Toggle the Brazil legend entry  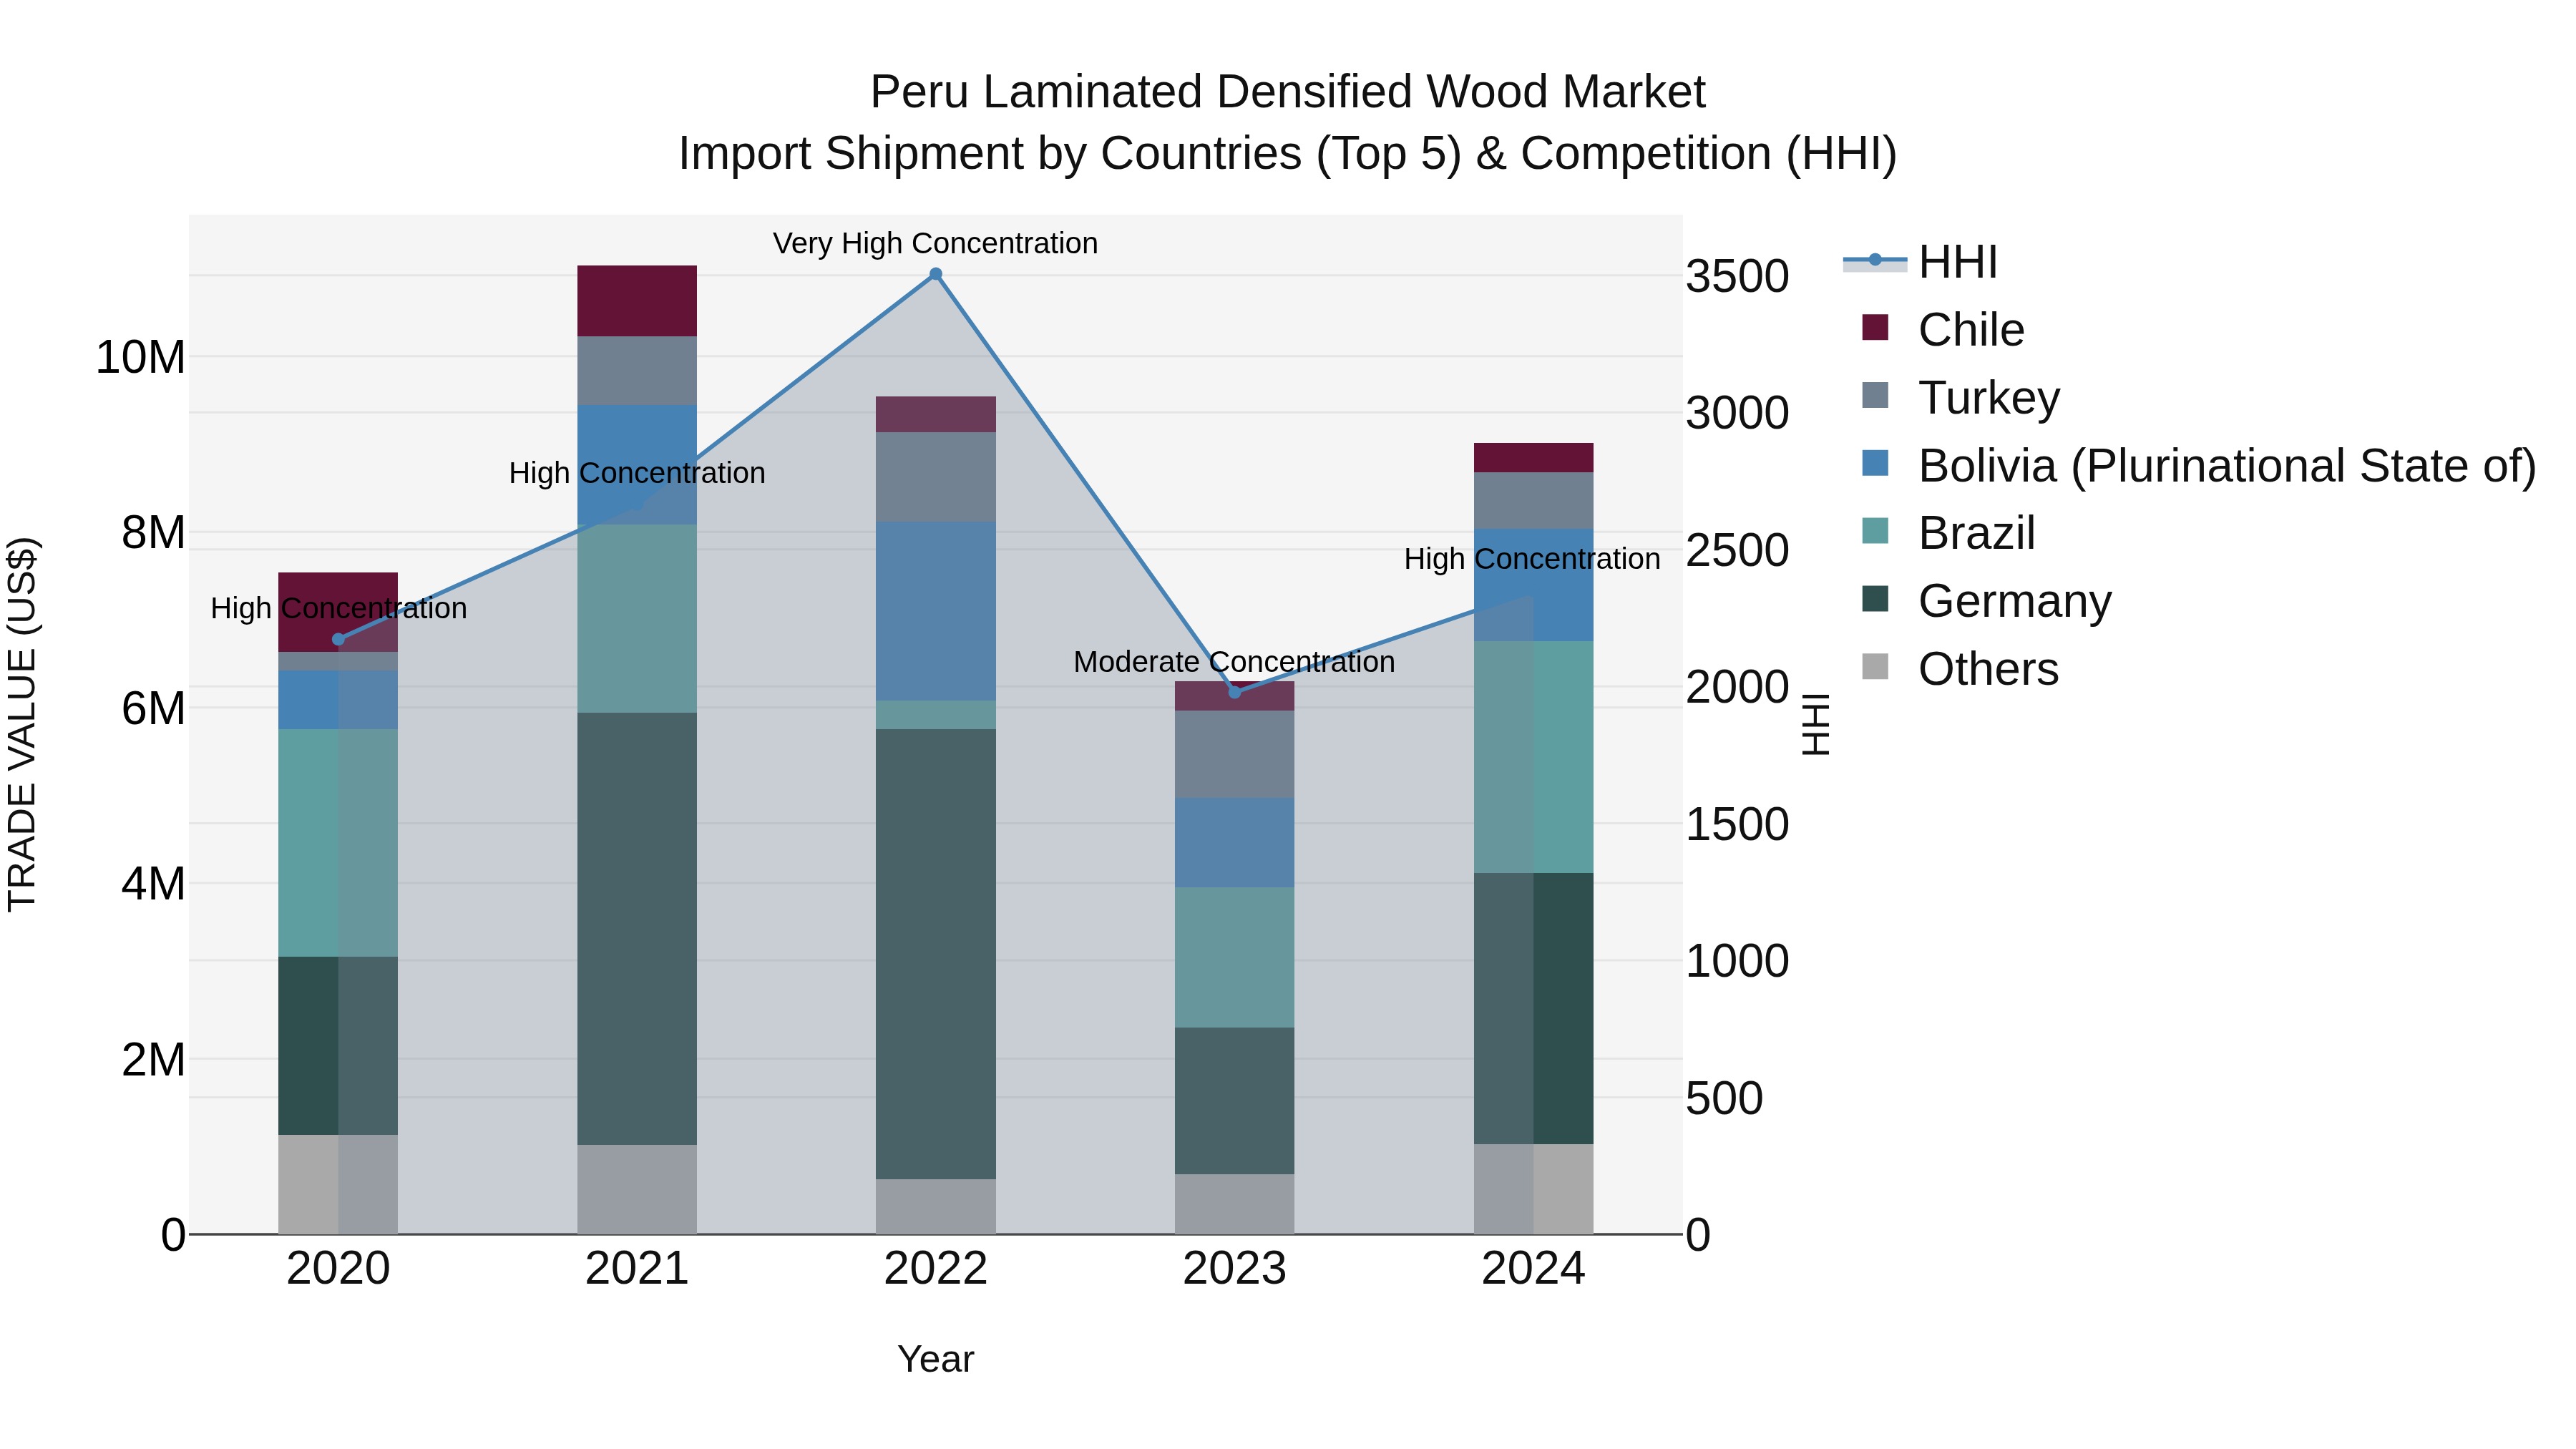(1948, 533)
